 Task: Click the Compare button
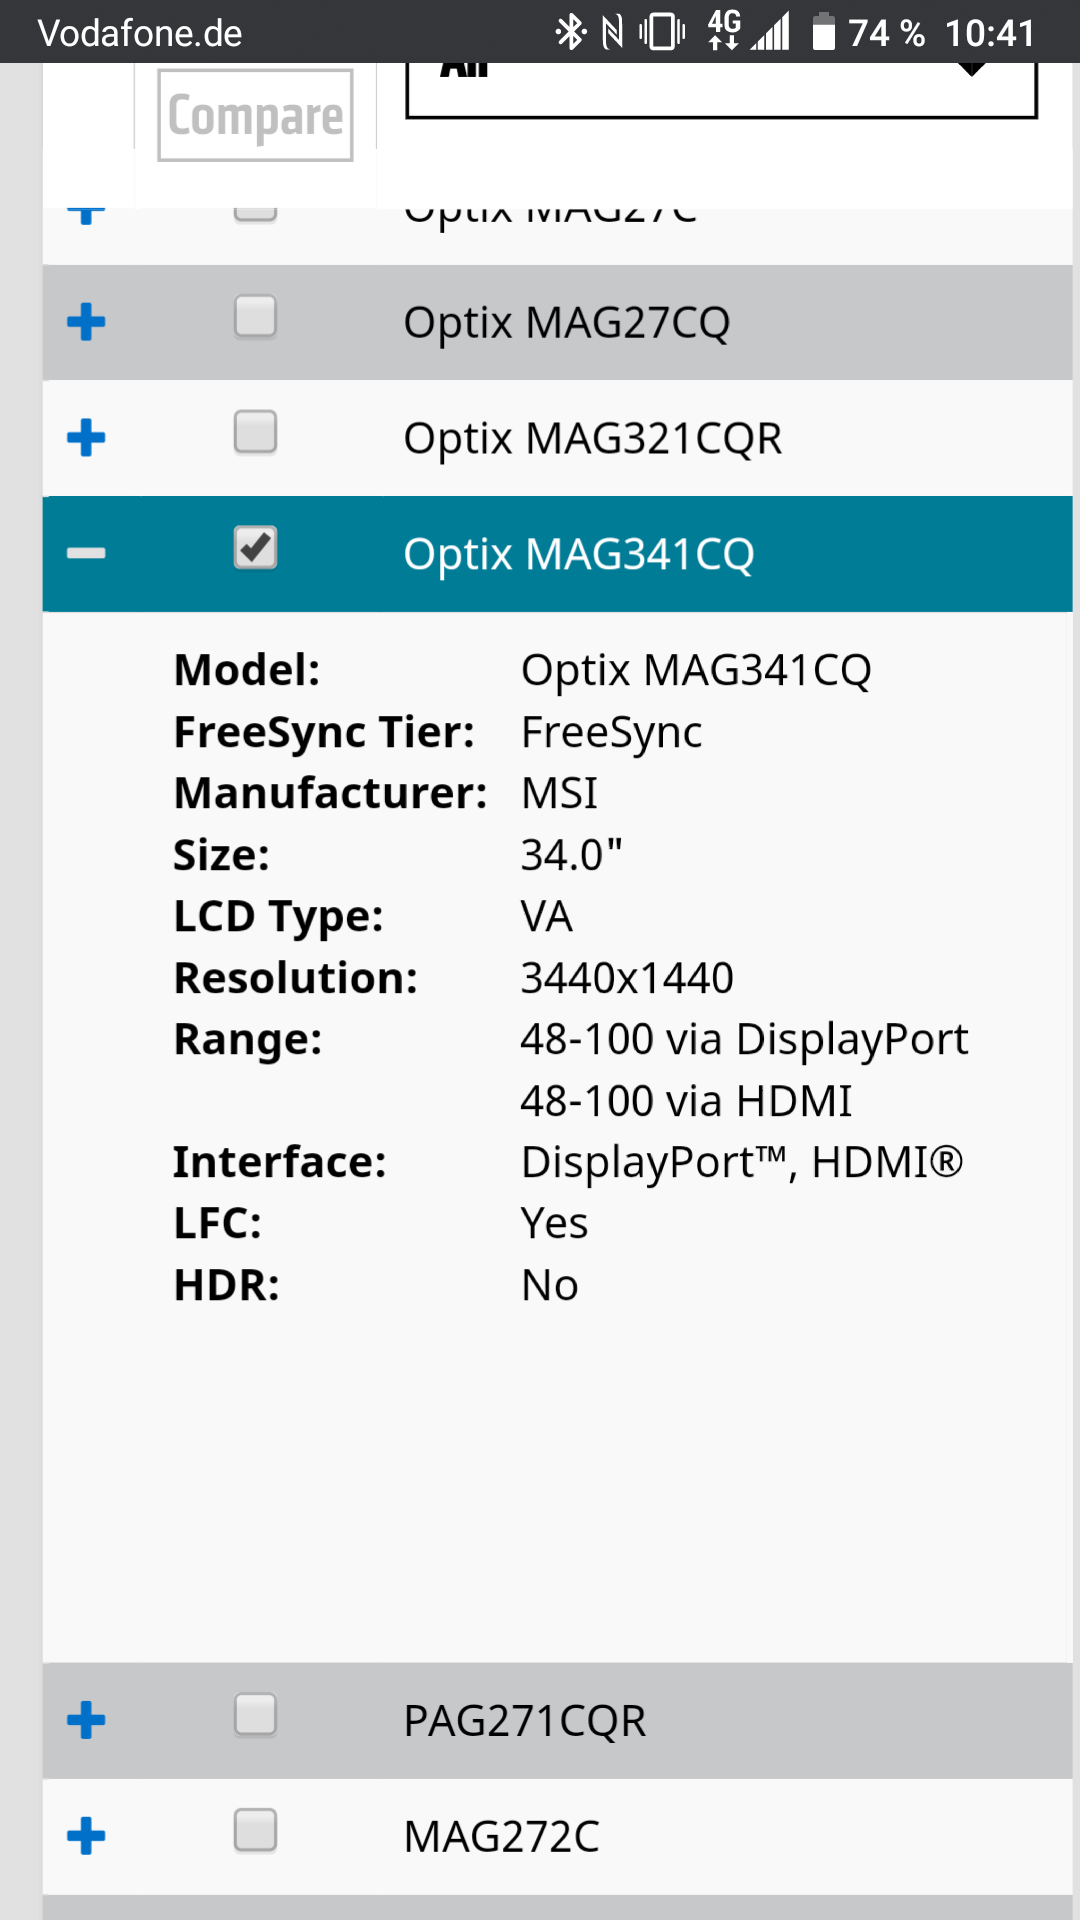click(255, 115)
